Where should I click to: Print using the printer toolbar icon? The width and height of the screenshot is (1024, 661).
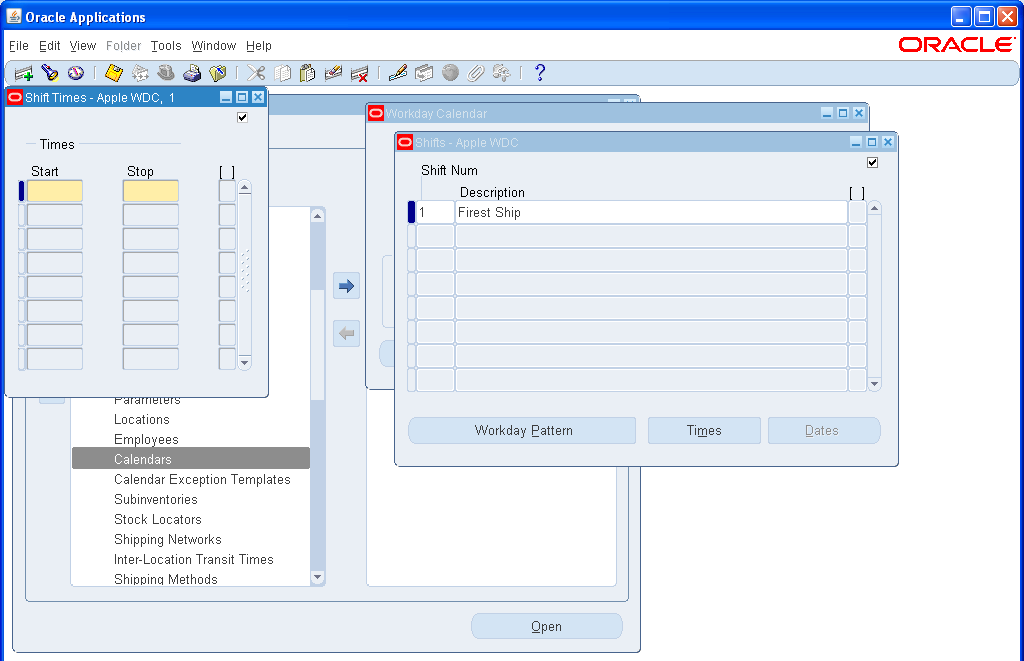pos(192,72)
